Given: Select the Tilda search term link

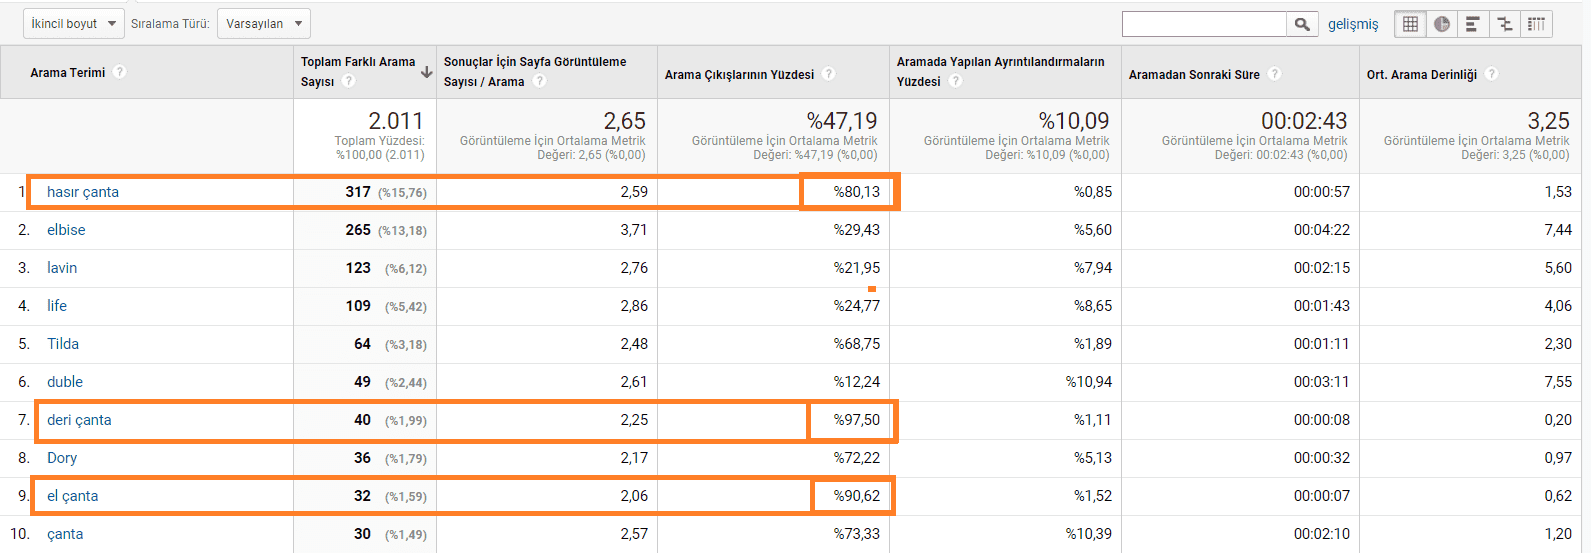Looking at the screenshot, I should [63, 344].
